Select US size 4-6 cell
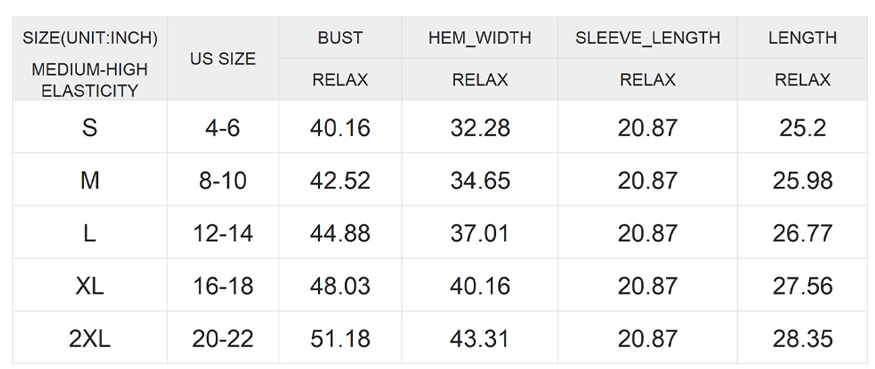The image size is (875, 369). pyautogui.click(x=223, y=128)
